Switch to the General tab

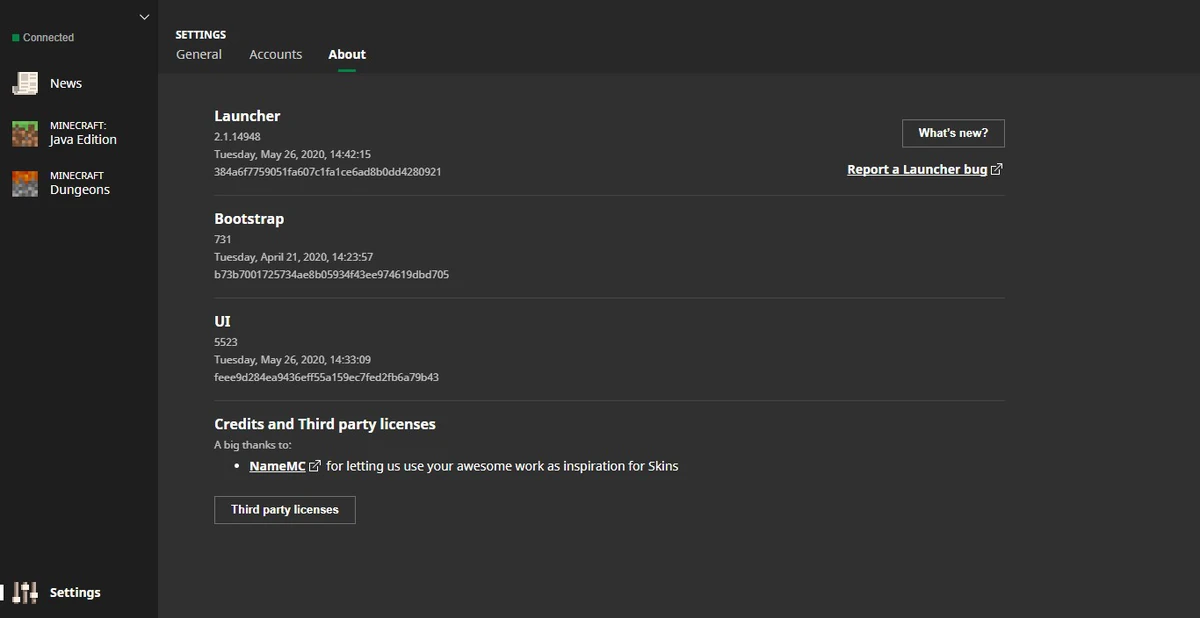[x=198, y=54]
